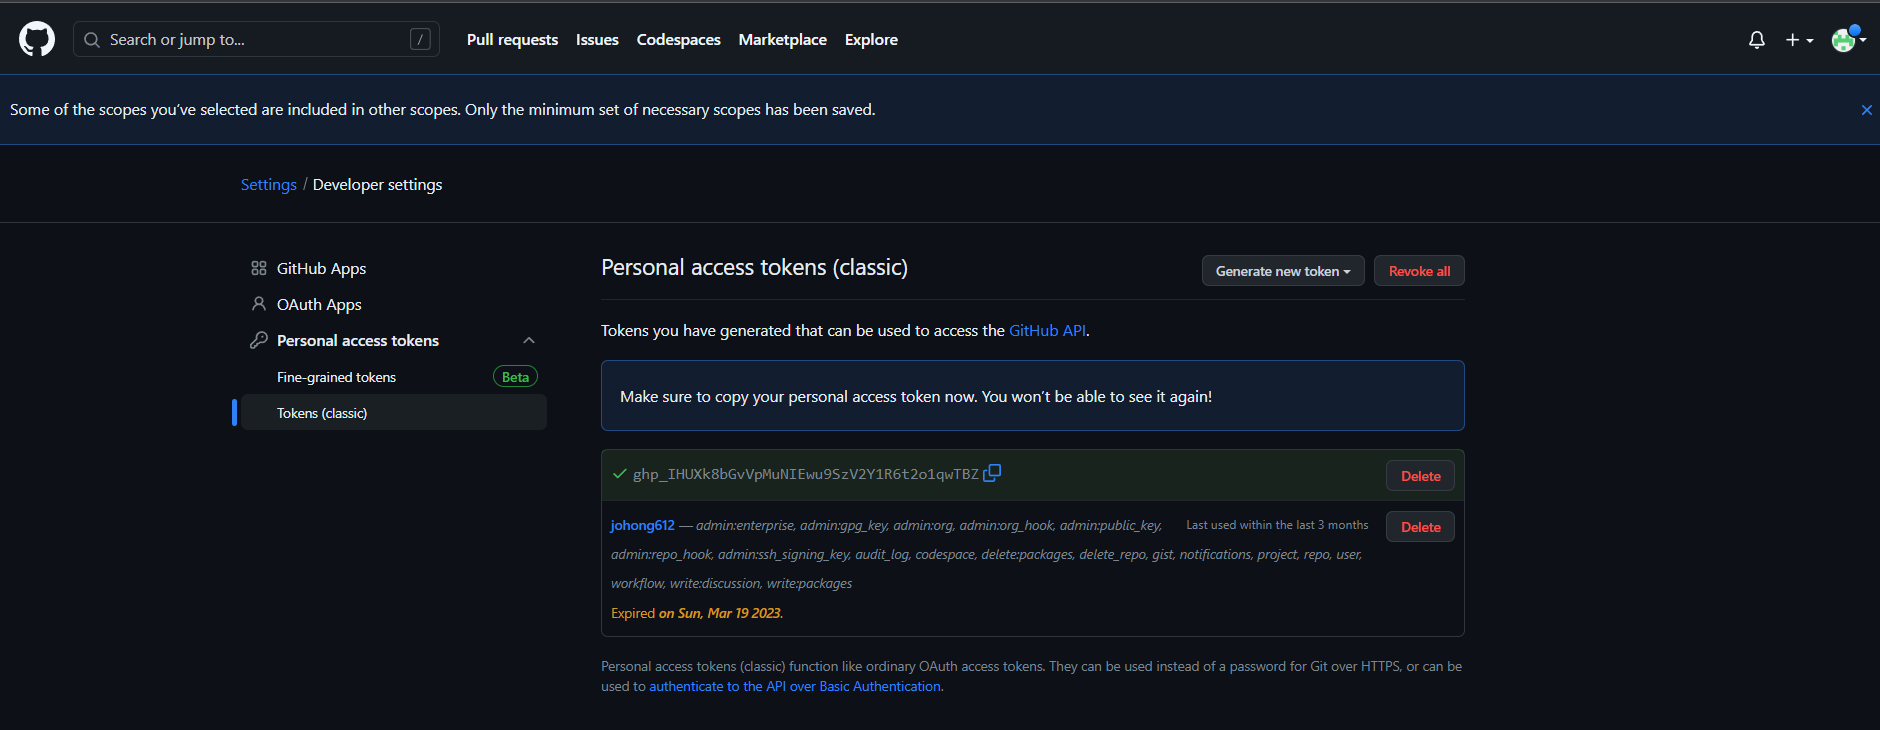
Task: Select the ghp_ token string
Action: point(806,474)
